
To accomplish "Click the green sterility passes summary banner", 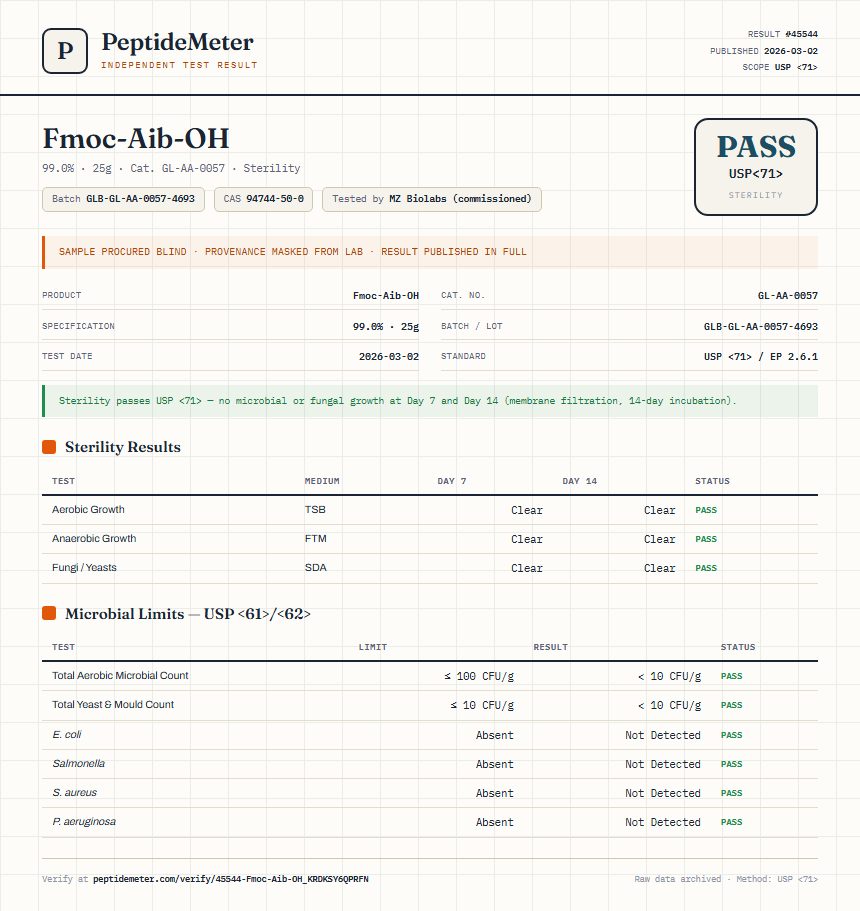I will pyautogui.click(x=430, y=401).
